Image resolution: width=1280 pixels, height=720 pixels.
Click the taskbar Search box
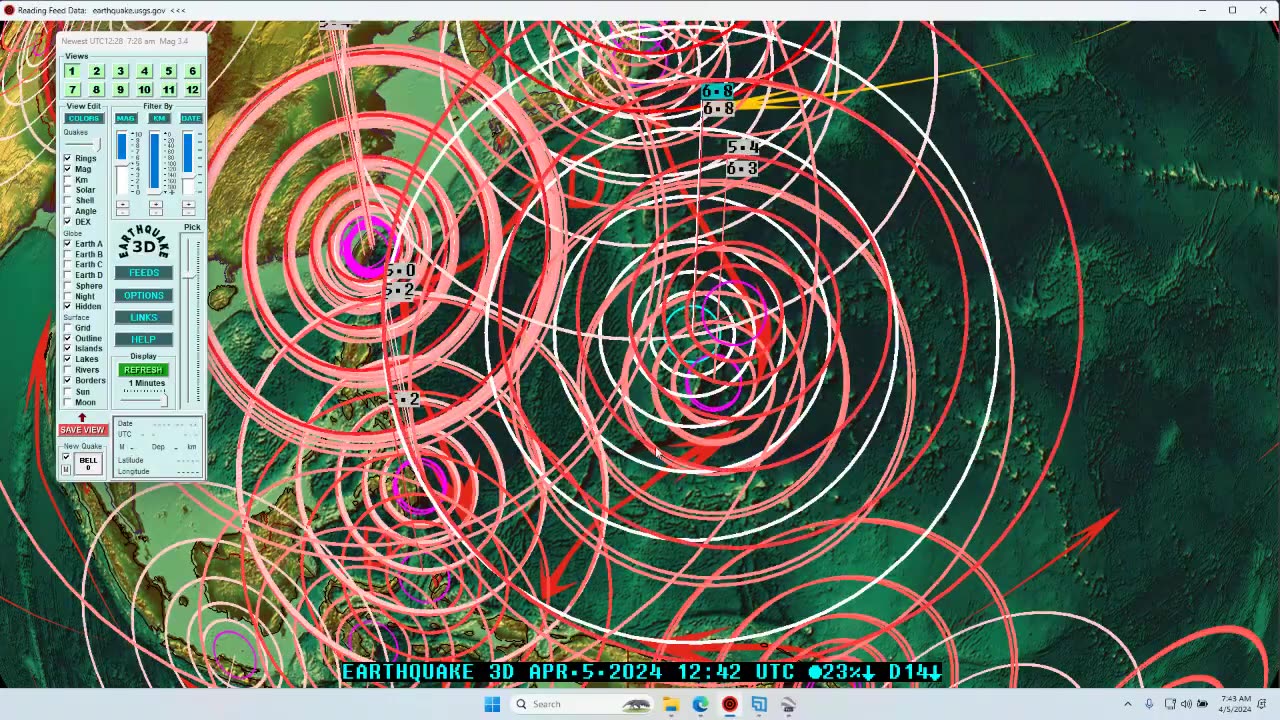[x=584, y=704]
